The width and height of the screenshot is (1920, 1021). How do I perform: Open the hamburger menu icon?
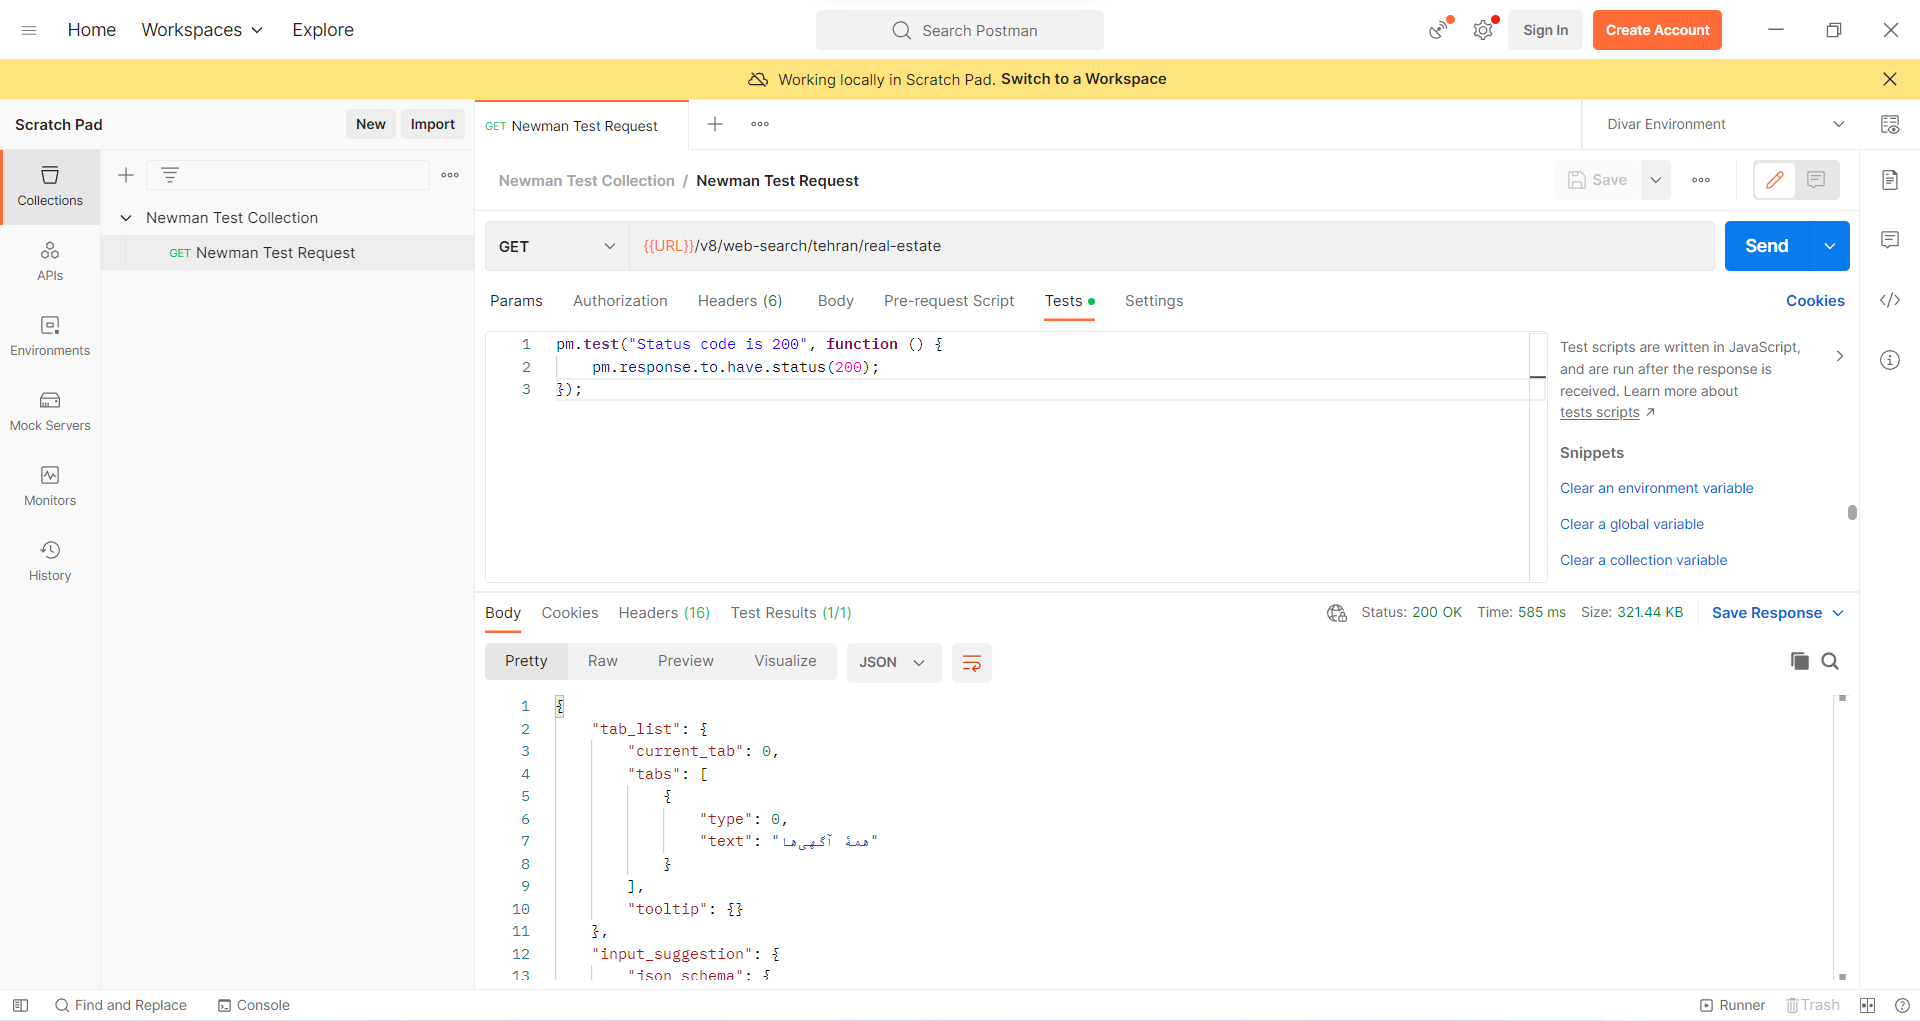(29, 30)
